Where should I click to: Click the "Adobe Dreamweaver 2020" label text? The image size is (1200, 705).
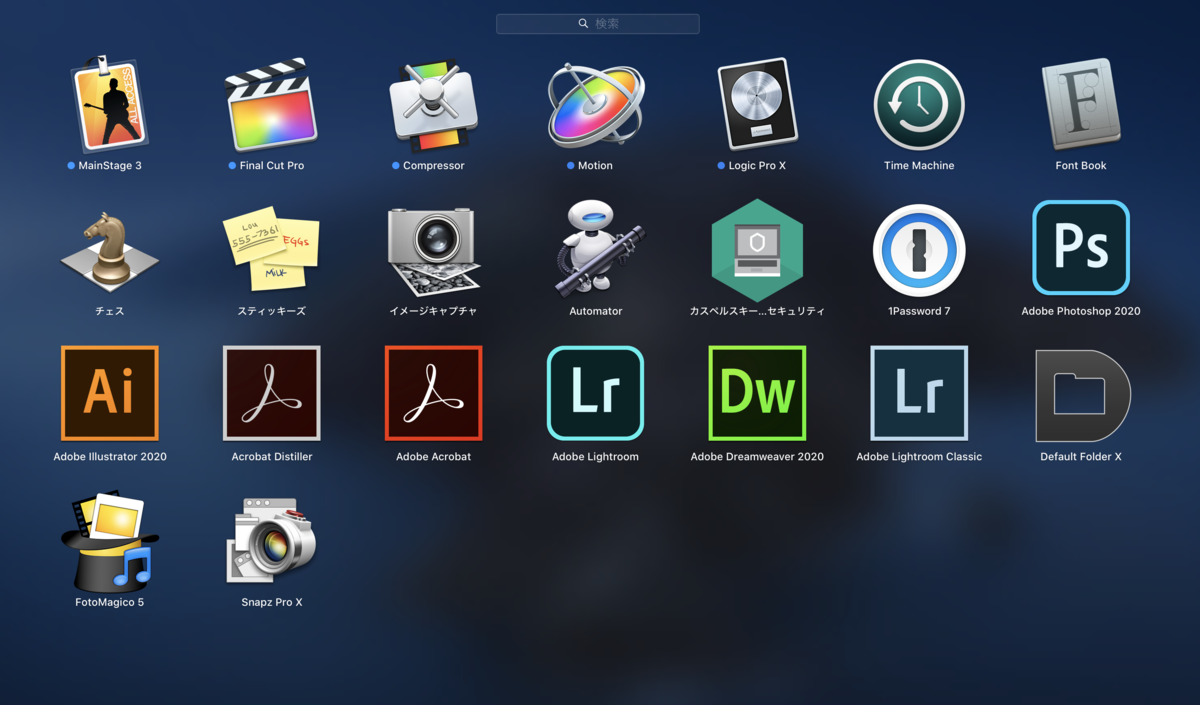pyautogui.click(x=757, y=457)
